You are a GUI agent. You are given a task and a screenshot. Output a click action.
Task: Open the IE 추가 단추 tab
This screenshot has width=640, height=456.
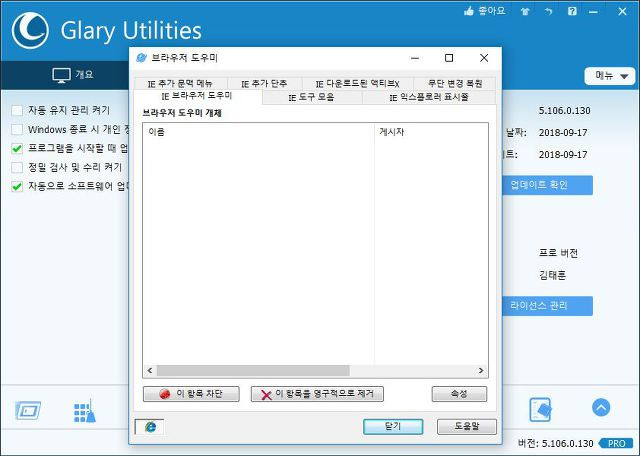click(x=264, y=84)
